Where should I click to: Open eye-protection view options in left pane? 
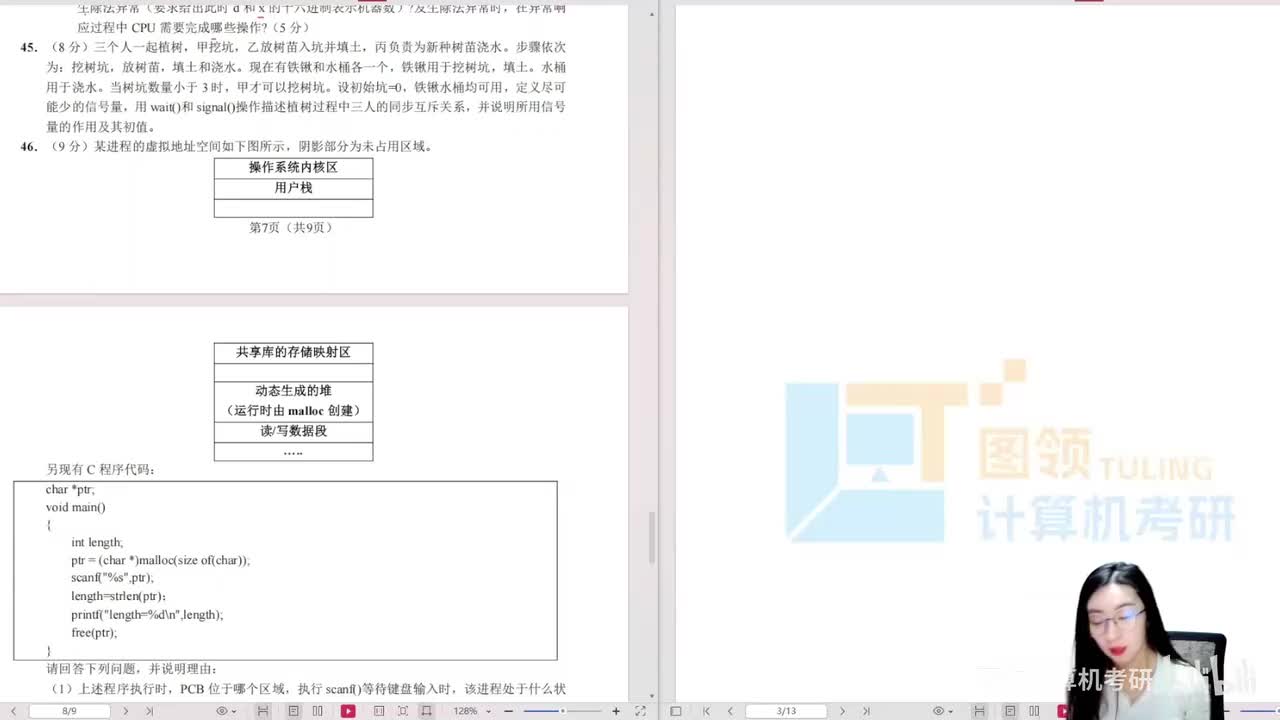click(x=227, y=711)
